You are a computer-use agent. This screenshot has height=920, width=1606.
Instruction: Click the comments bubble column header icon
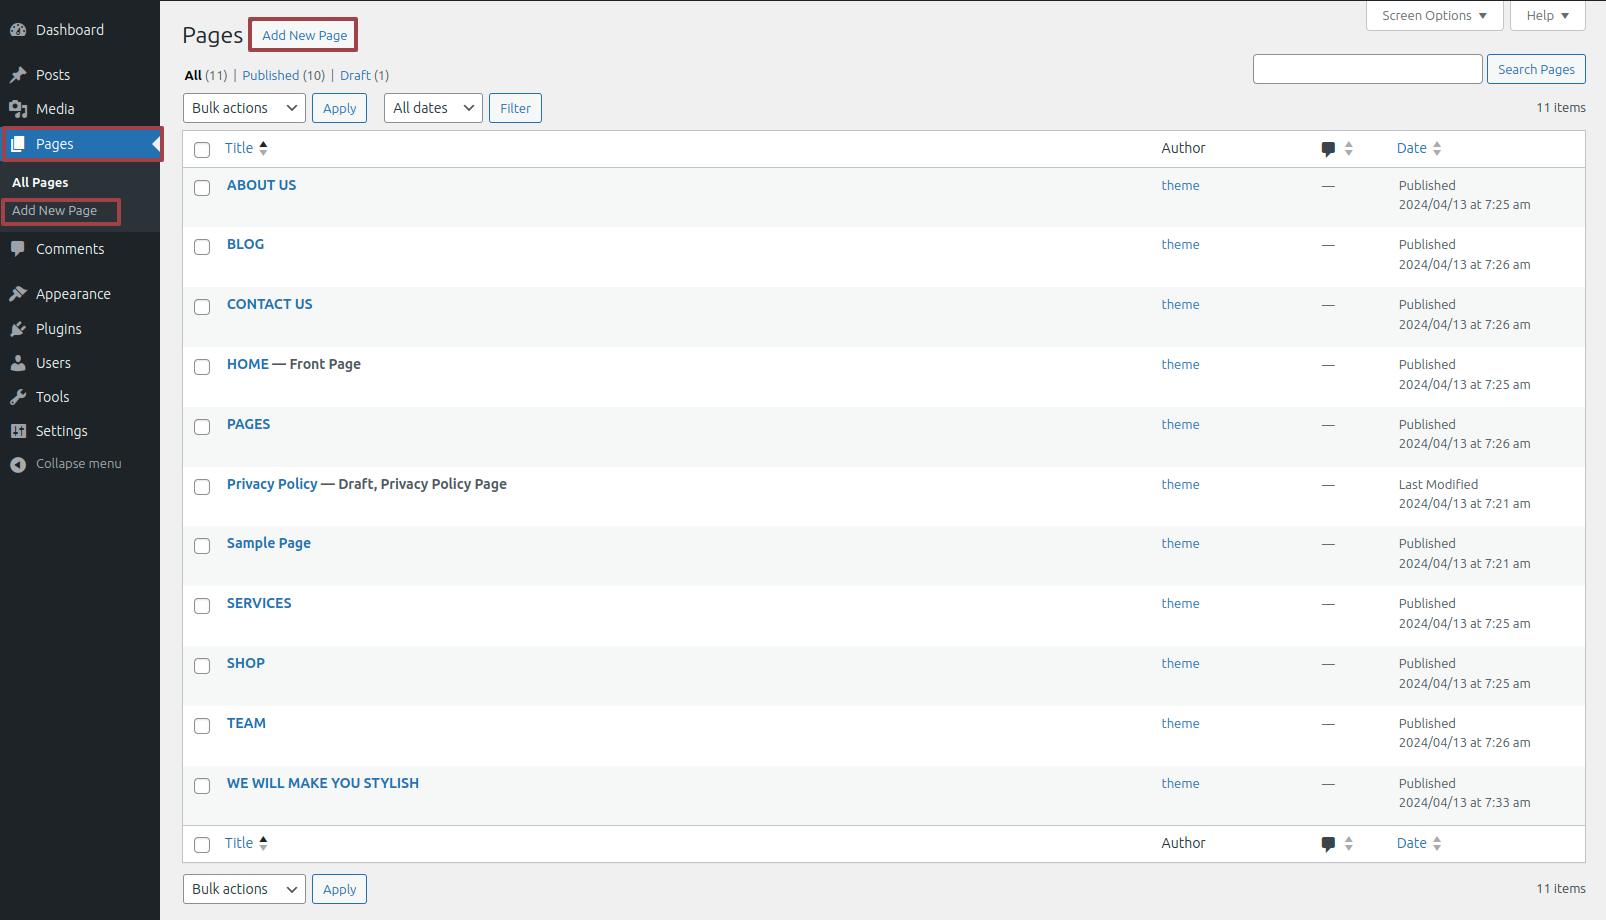1328,149
